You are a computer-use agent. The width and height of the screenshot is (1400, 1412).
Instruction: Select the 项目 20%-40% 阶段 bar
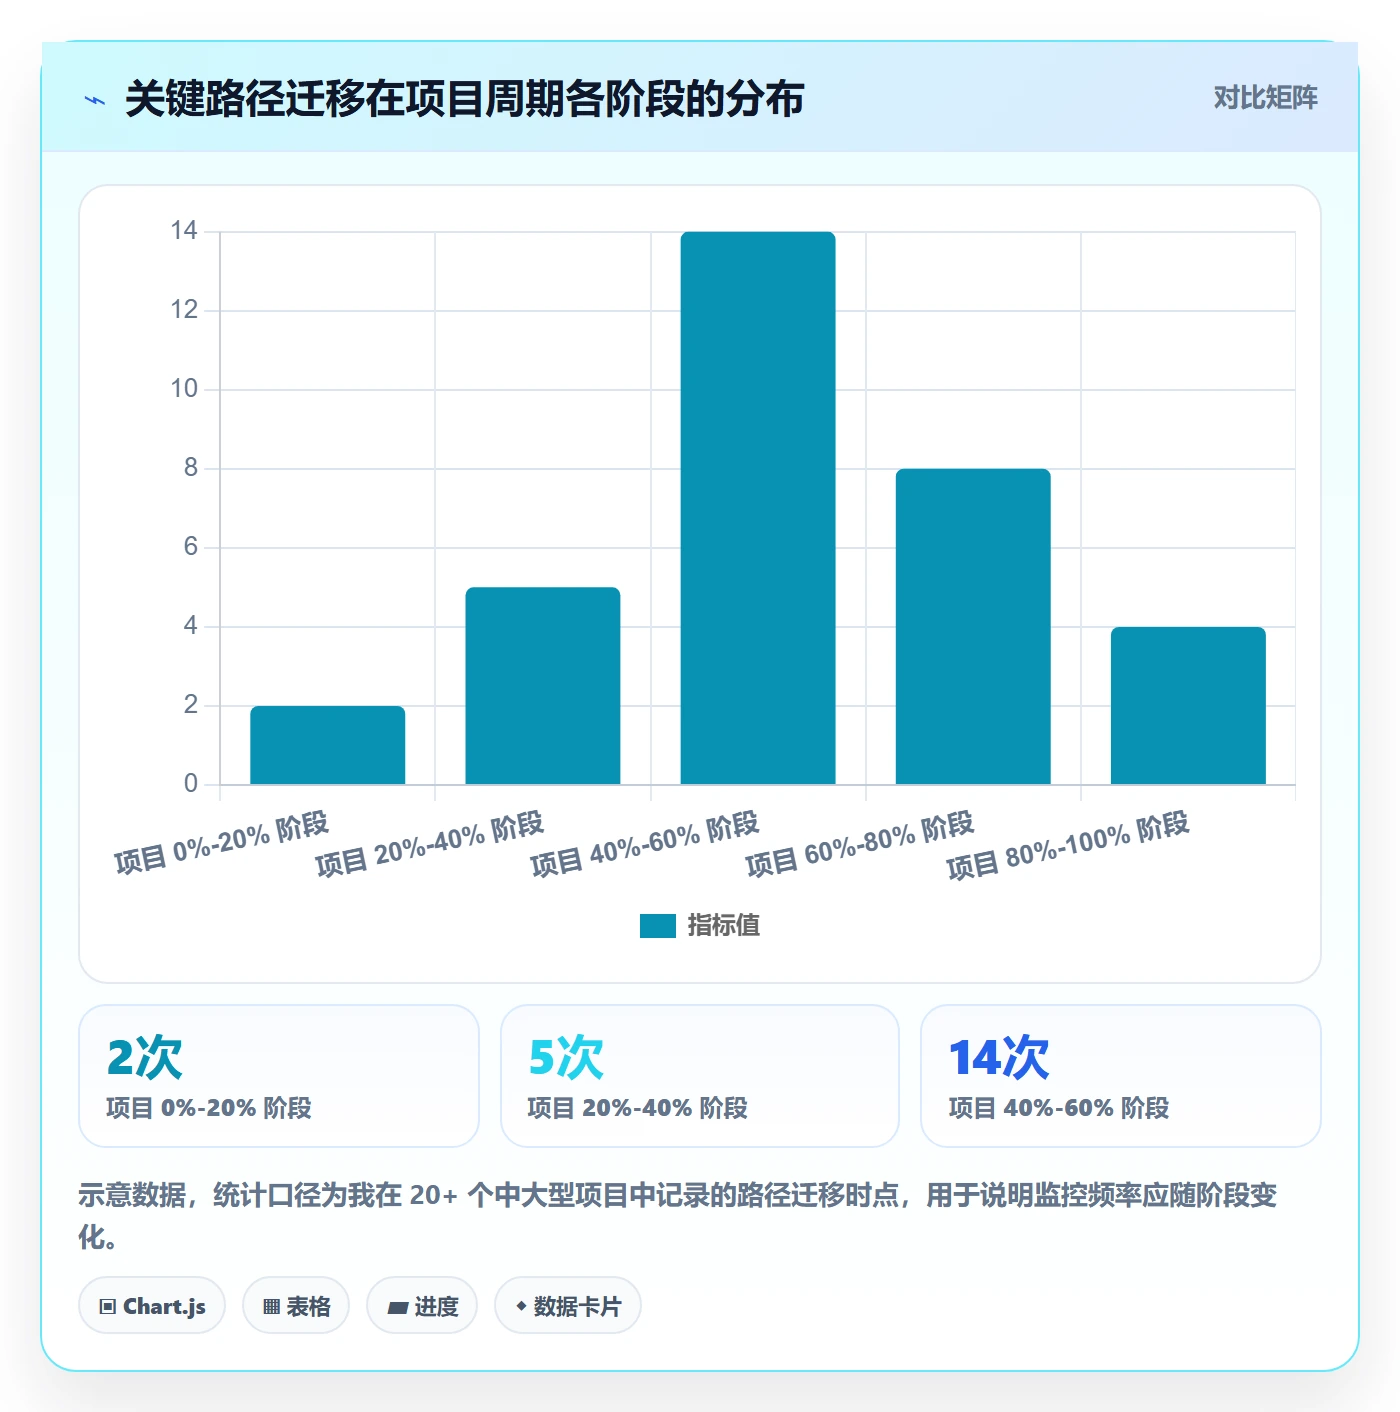pos(543,686)
